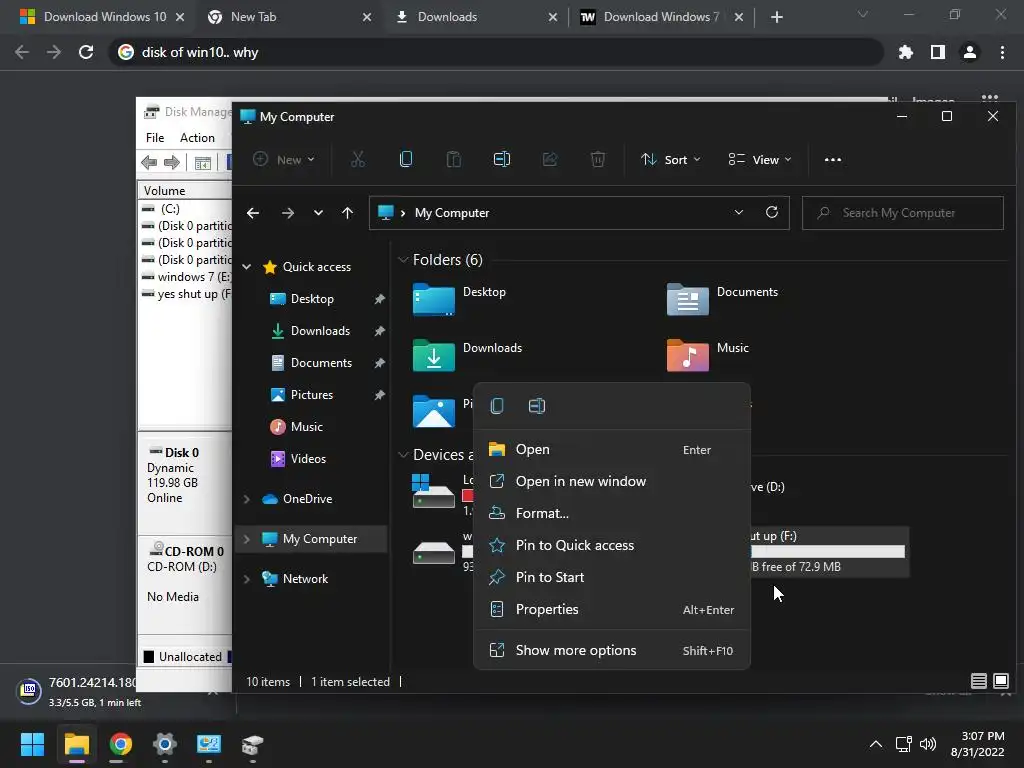Unpin Desktop from Quick access
1024x768 pixels.
(379, 299)
